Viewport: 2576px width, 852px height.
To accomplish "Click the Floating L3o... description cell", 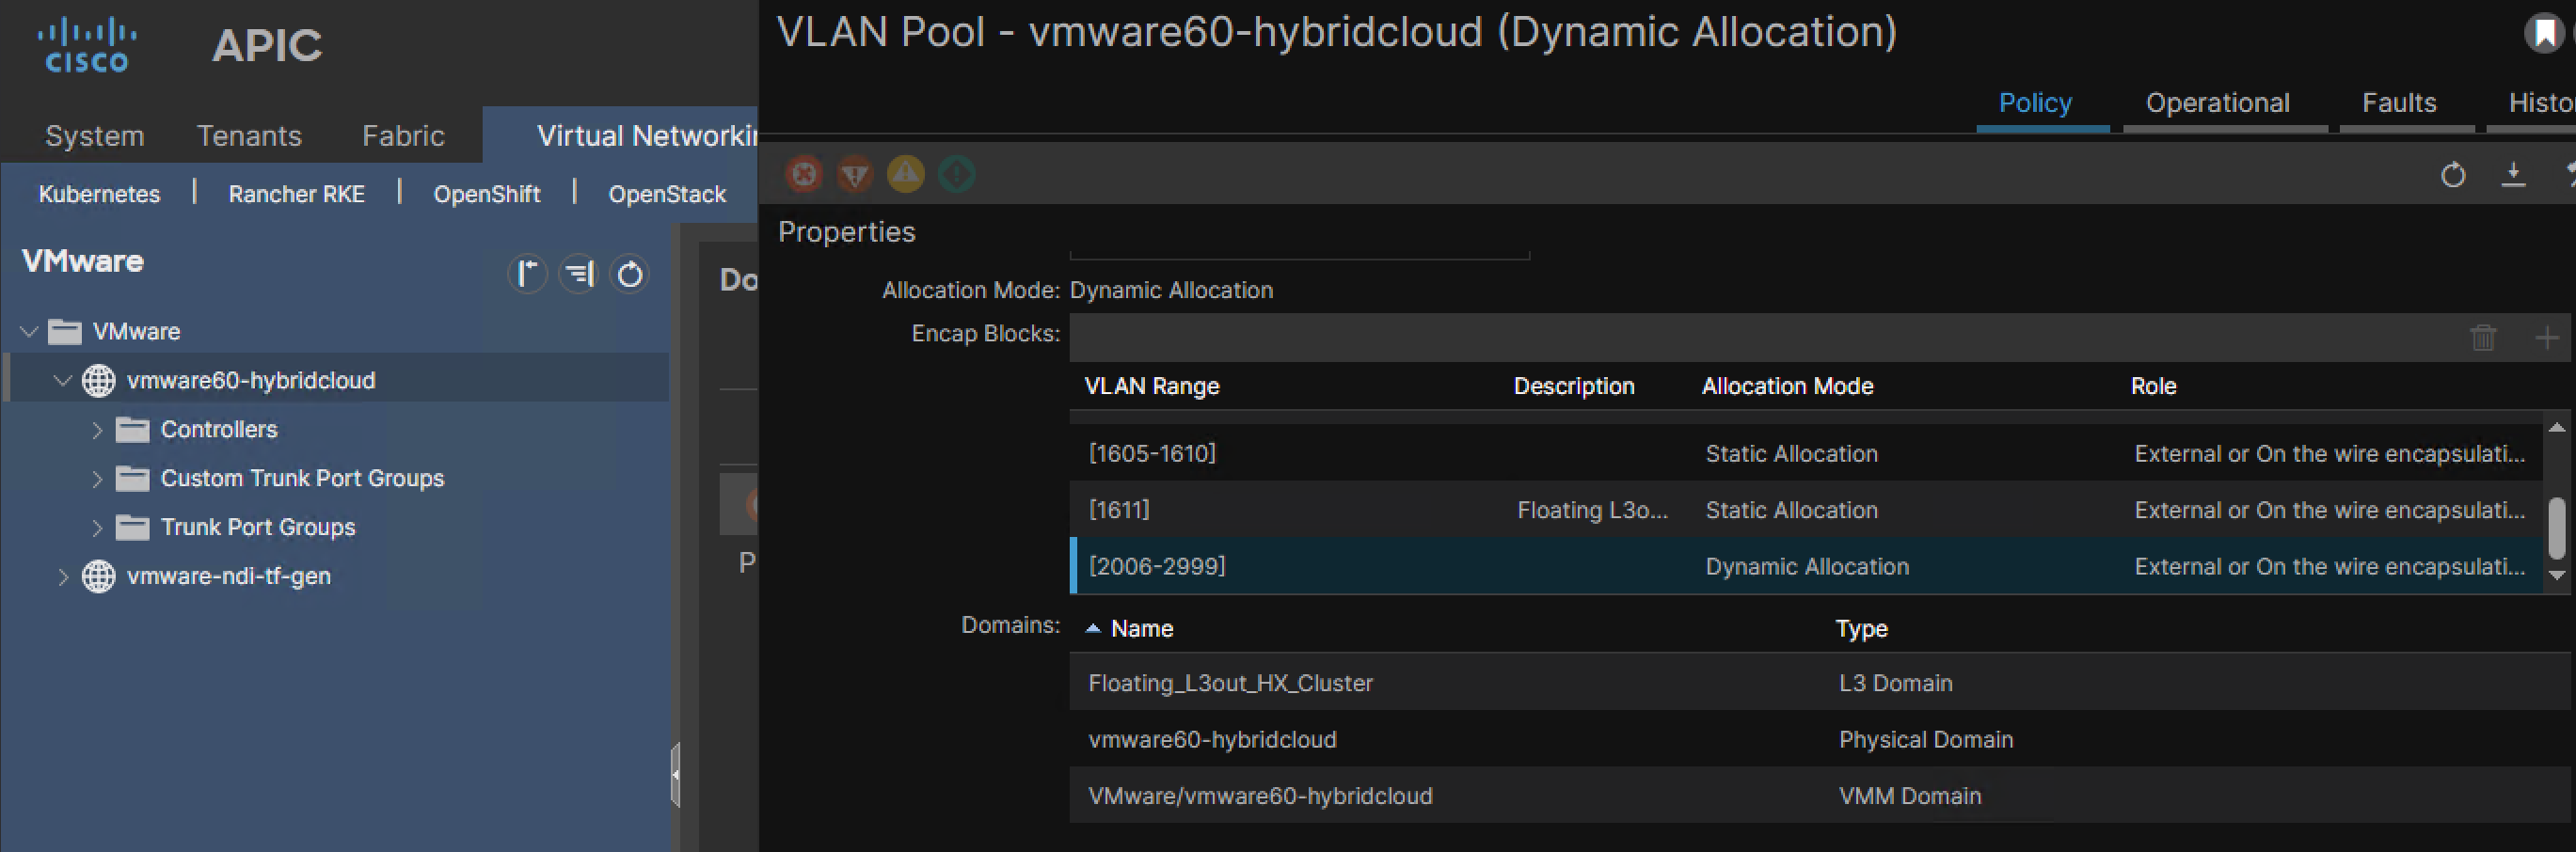I will [1592, 510].
